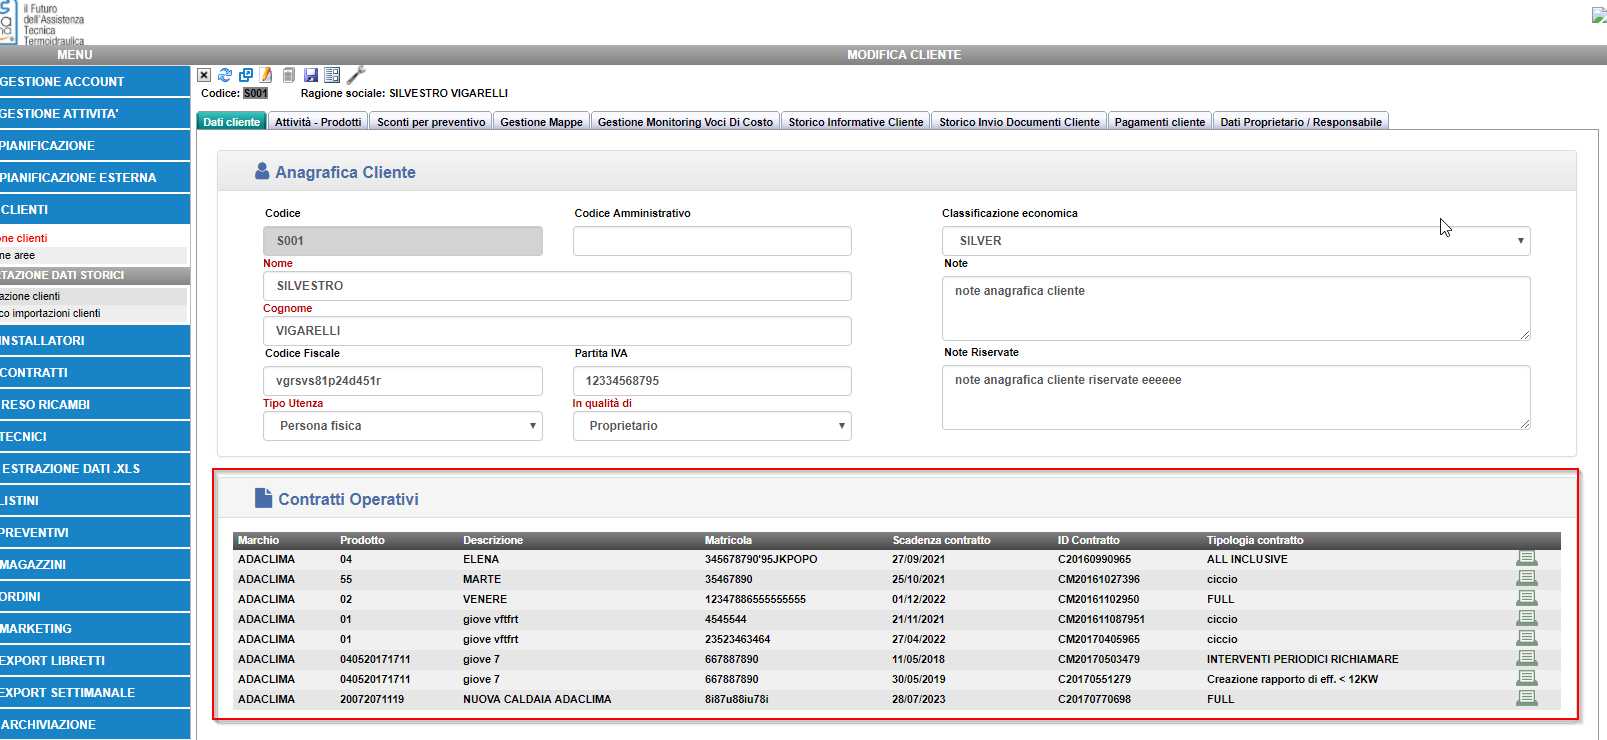
Task: Click into the Note text area
Action: coord(1236,308)
